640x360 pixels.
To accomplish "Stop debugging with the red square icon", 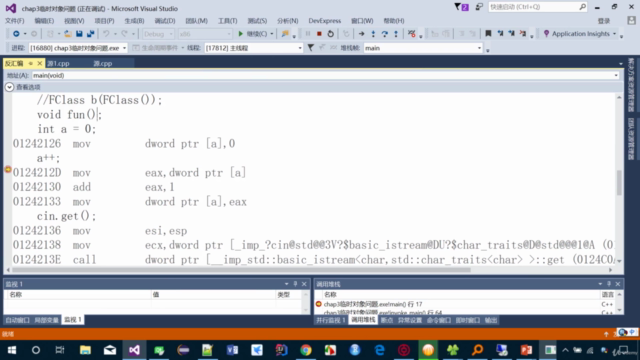I will coord(319,34).
